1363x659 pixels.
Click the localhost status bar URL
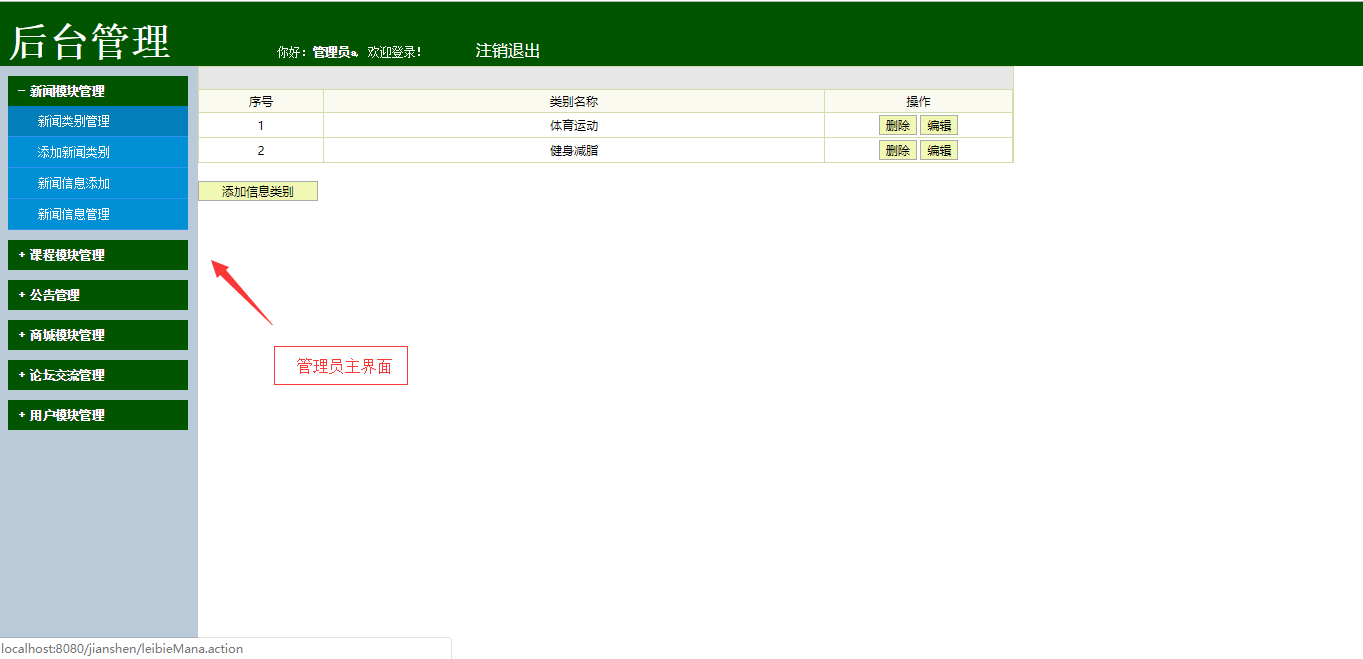tap(122, 648)
